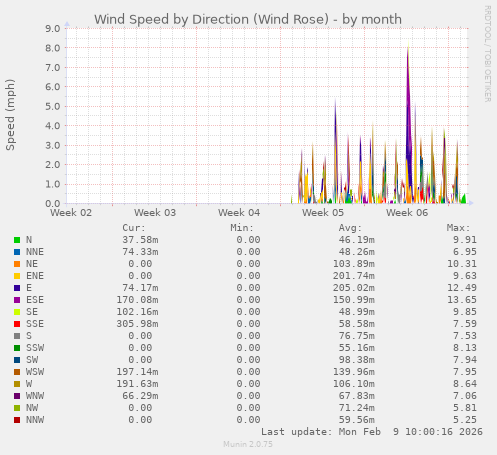The height and width of the screenshot is (455, 497).
Task: Click the dark blue E legend swatch
Action: [17, 288]
